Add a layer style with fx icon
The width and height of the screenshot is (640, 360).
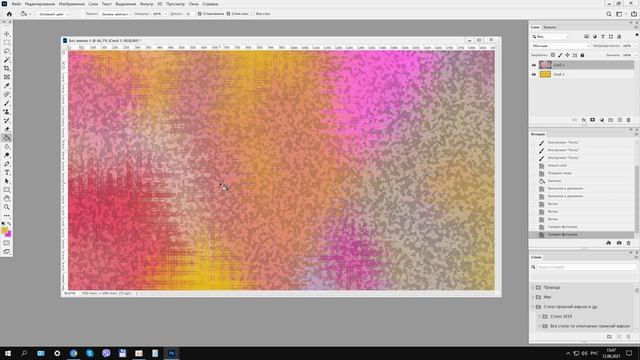point(584,120)
